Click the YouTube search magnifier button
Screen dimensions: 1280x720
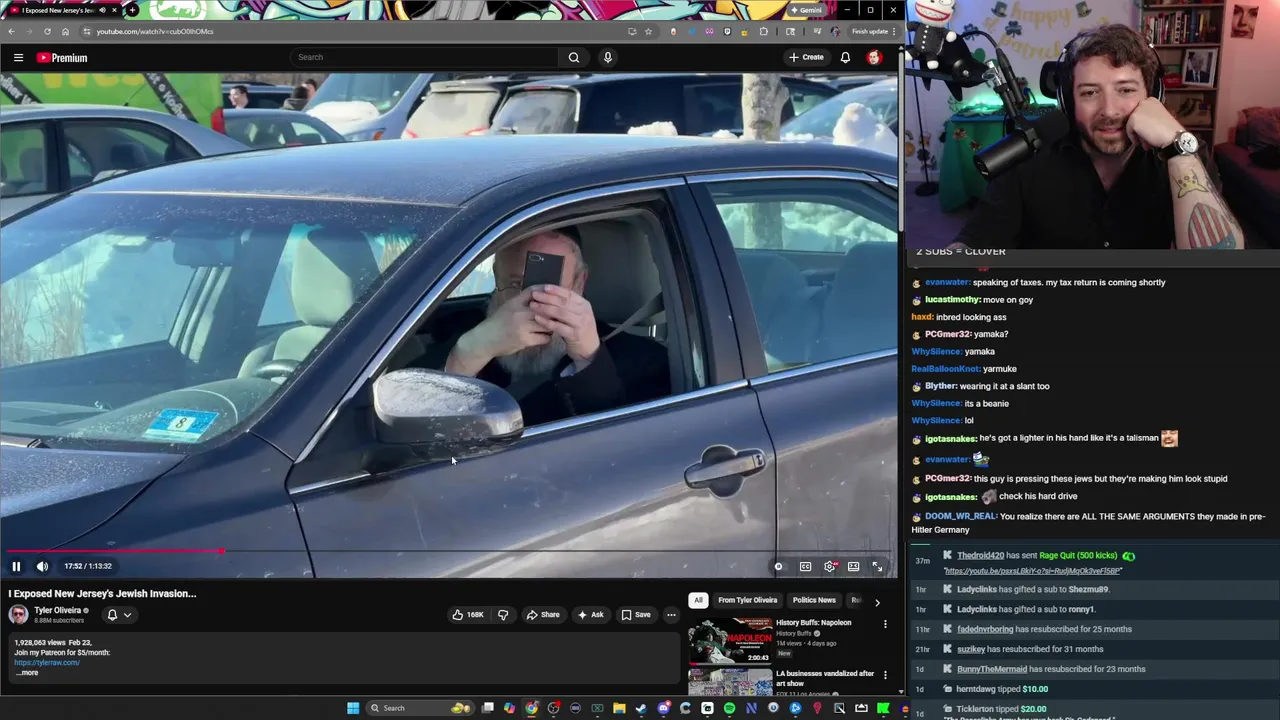tap(574, 57)
